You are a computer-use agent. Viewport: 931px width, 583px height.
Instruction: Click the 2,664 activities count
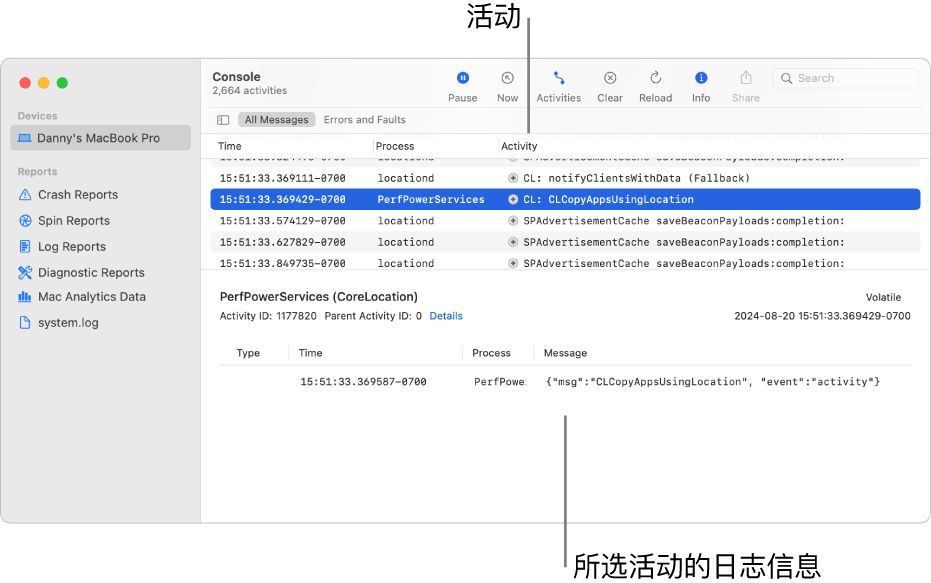pos(249,91)
